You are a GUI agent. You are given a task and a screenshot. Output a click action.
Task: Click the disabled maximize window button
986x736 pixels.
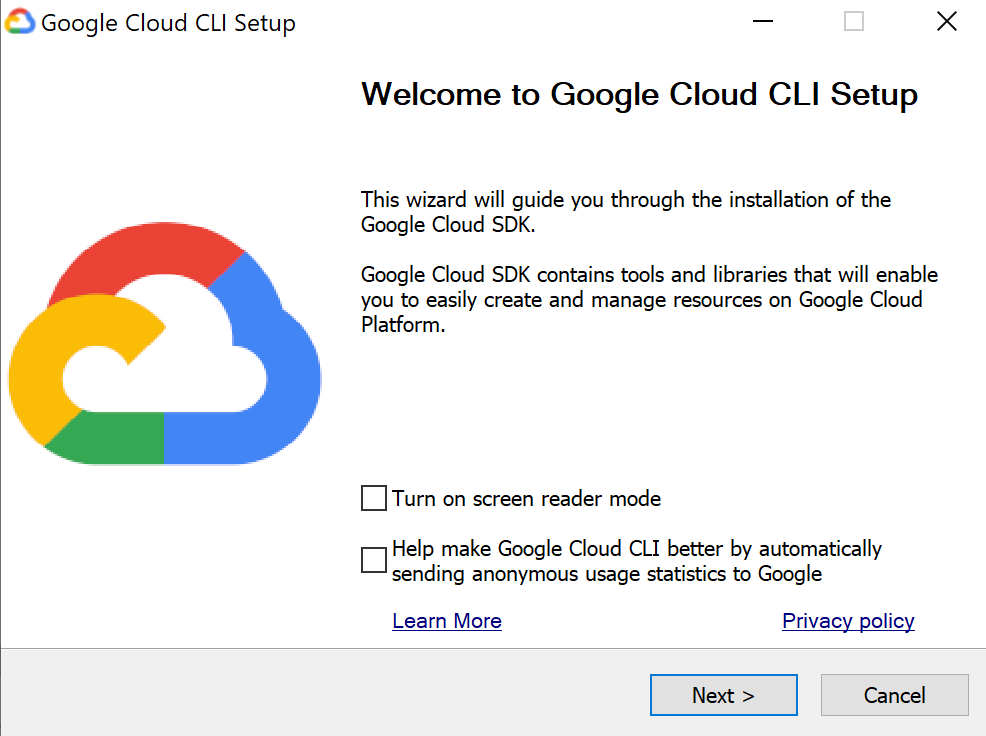[x=853, y=21]
